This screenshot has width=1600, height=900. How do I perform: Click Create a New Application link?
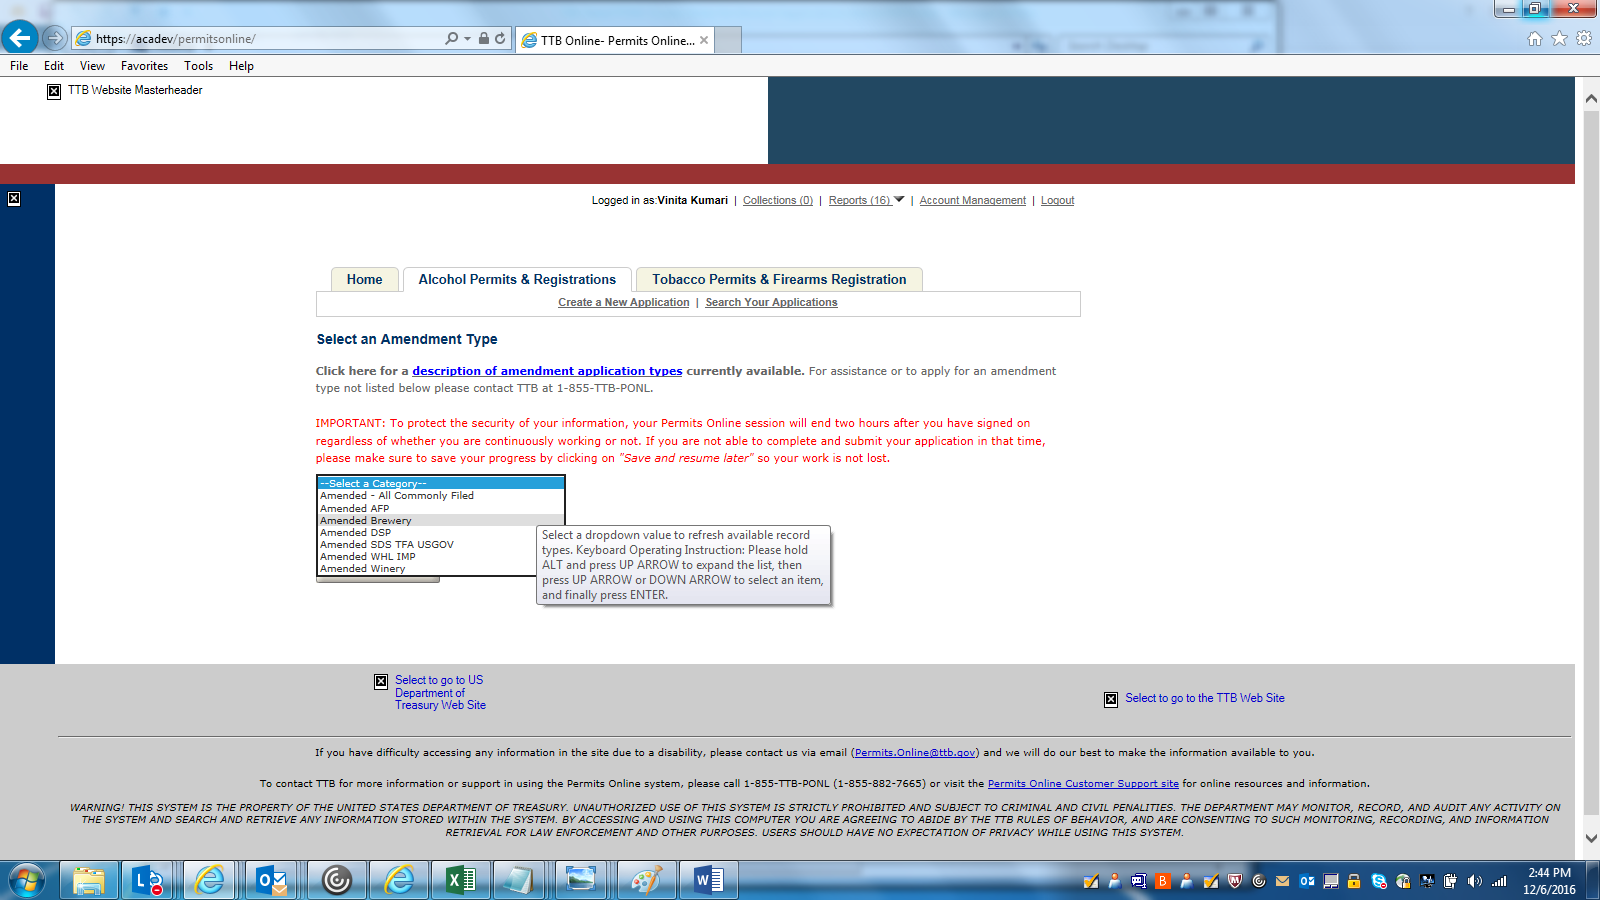coord(624,303)
